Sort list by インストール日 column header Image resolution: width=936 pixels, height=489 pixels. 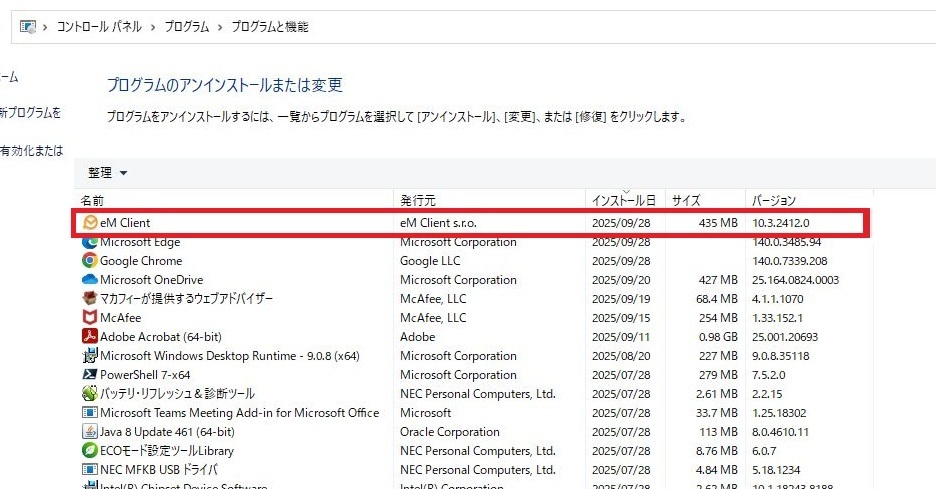click(624, 201)
